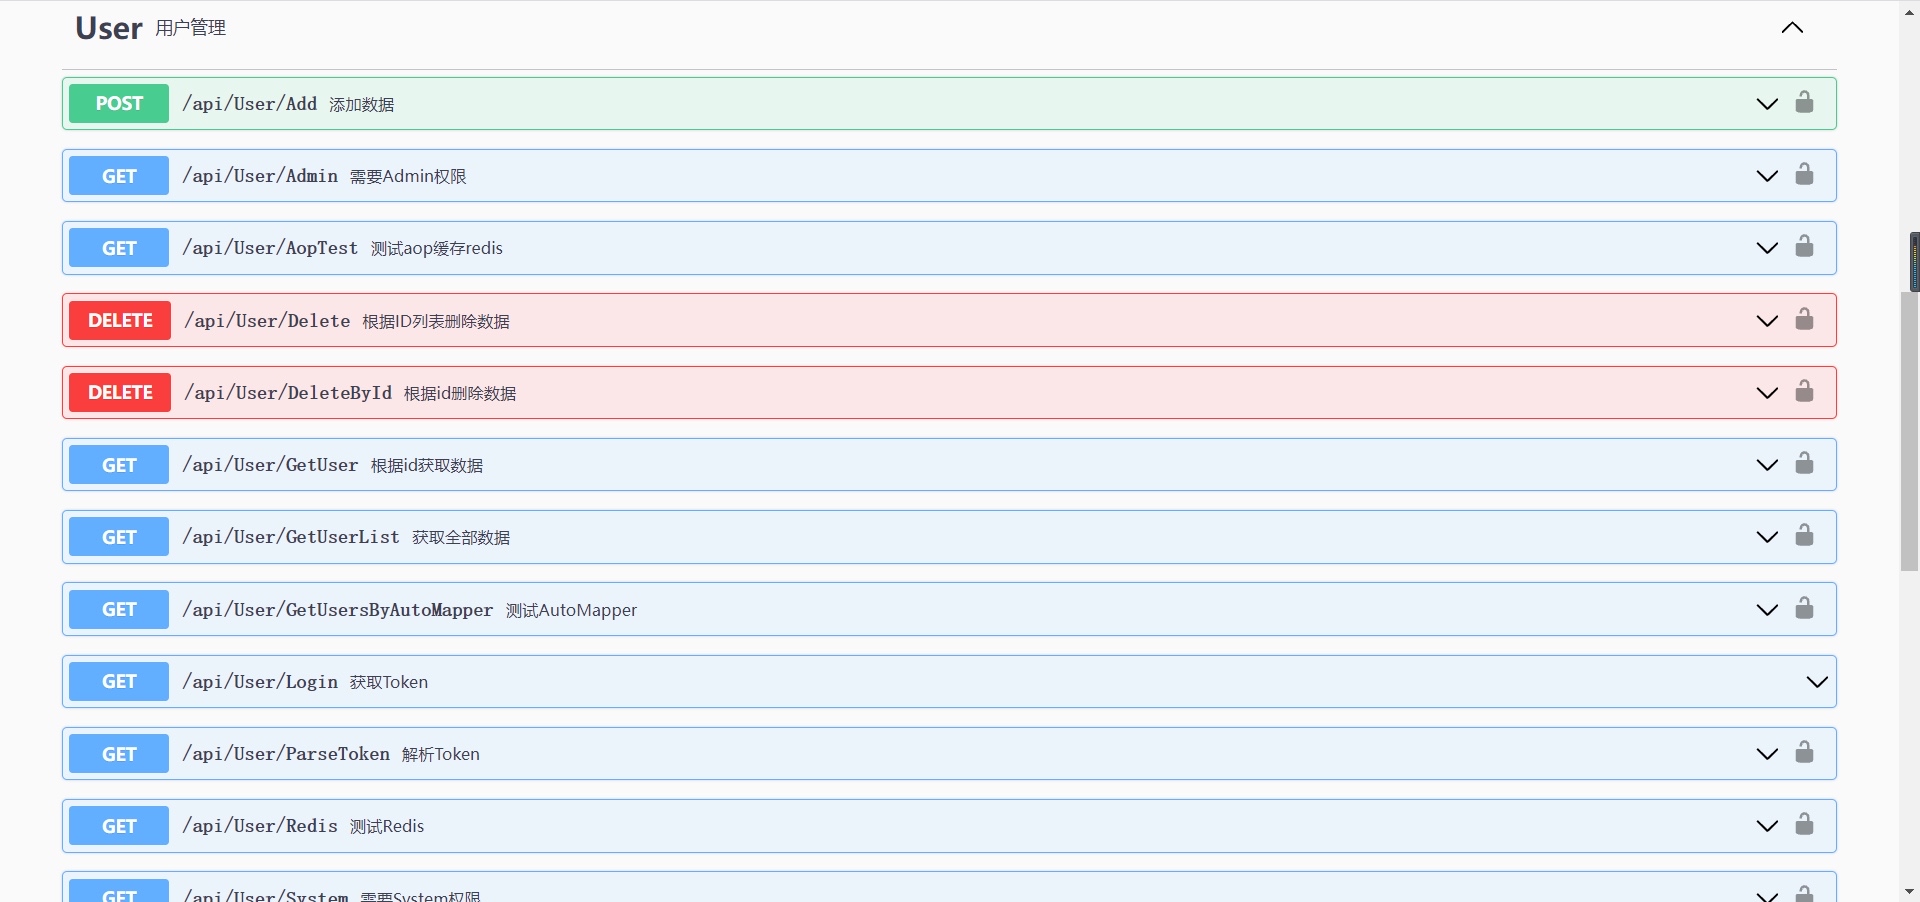
Task: Click the lock icon on /api/User/ParseToken
Action: pyautogui.click(x=1804, y=752)
